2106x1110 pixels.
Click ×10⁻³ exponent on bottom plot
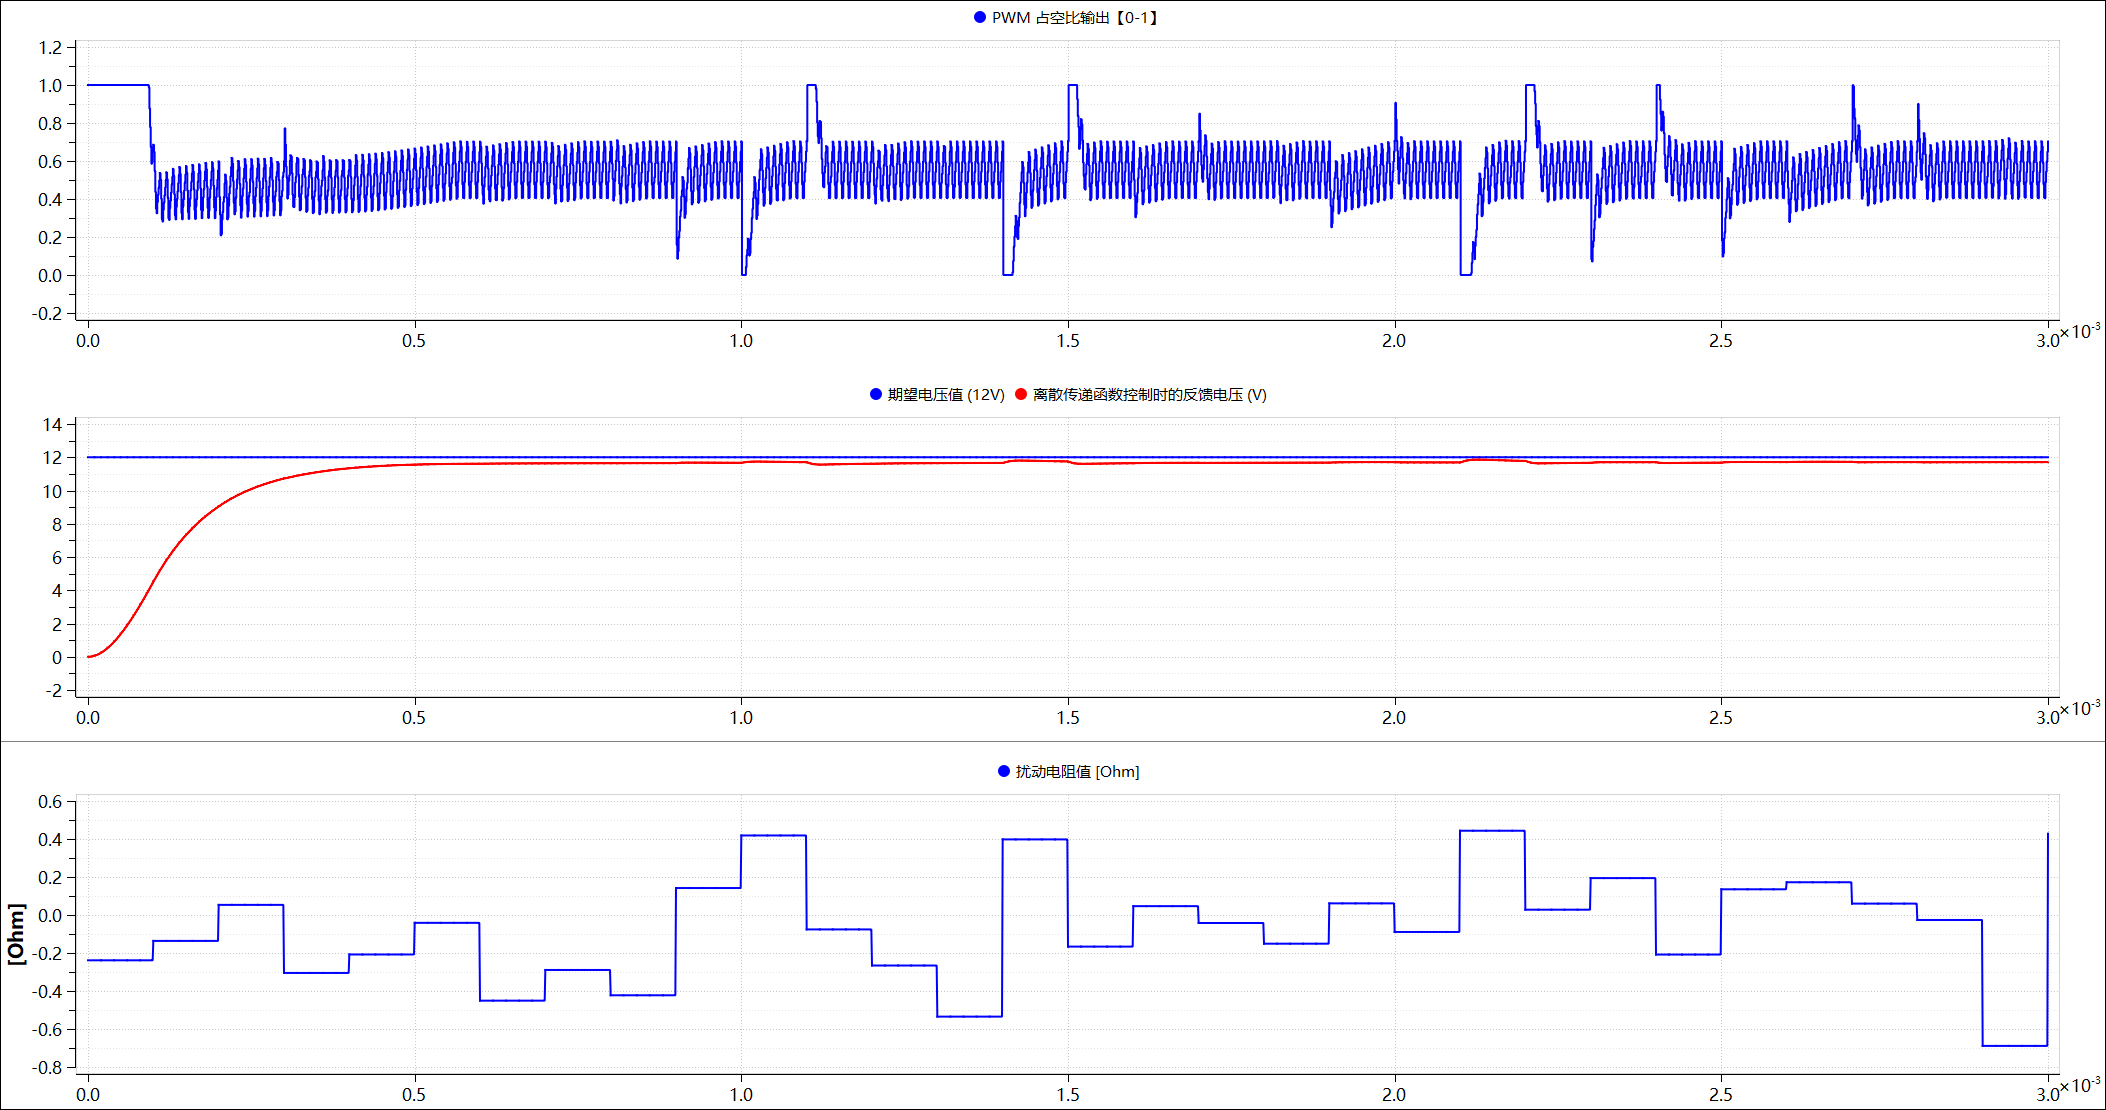[x=2080, y=1086]
